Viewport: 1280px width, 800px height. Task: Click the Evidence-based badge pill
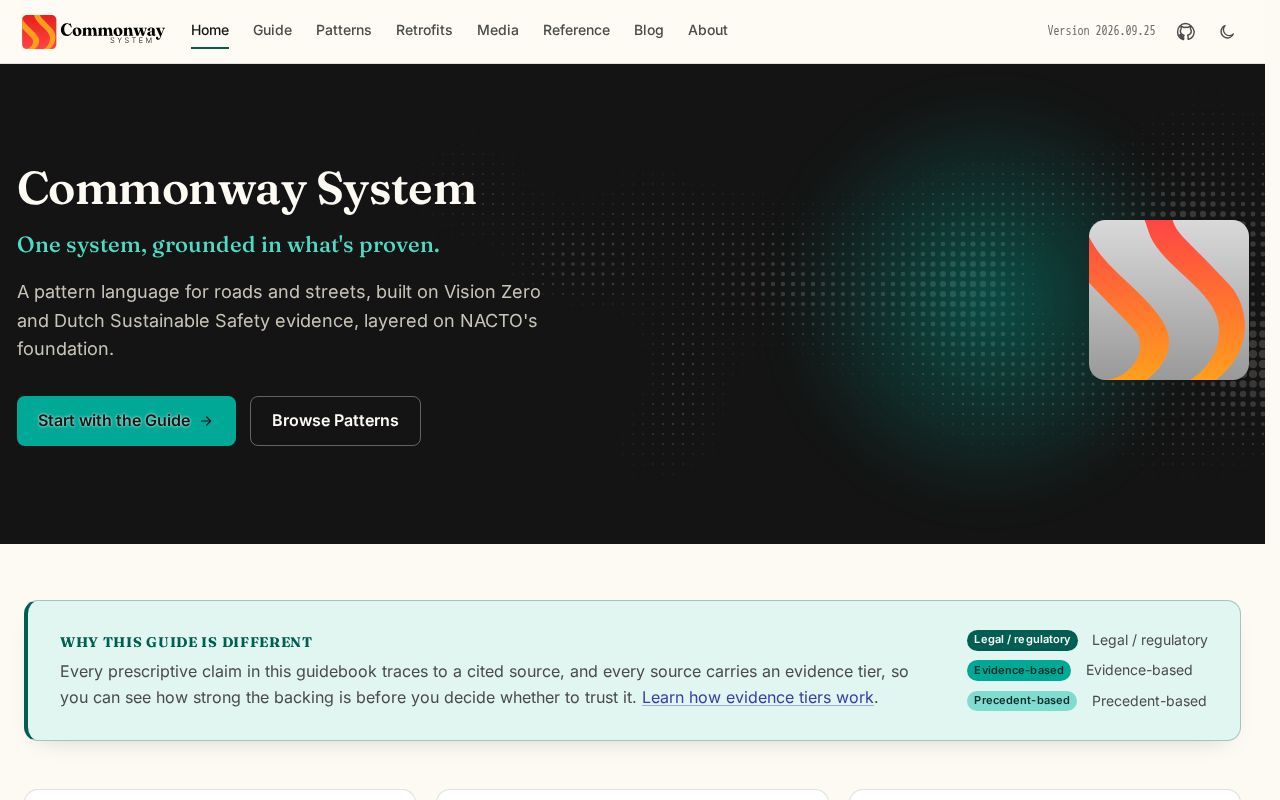(x=1019, y=671)
